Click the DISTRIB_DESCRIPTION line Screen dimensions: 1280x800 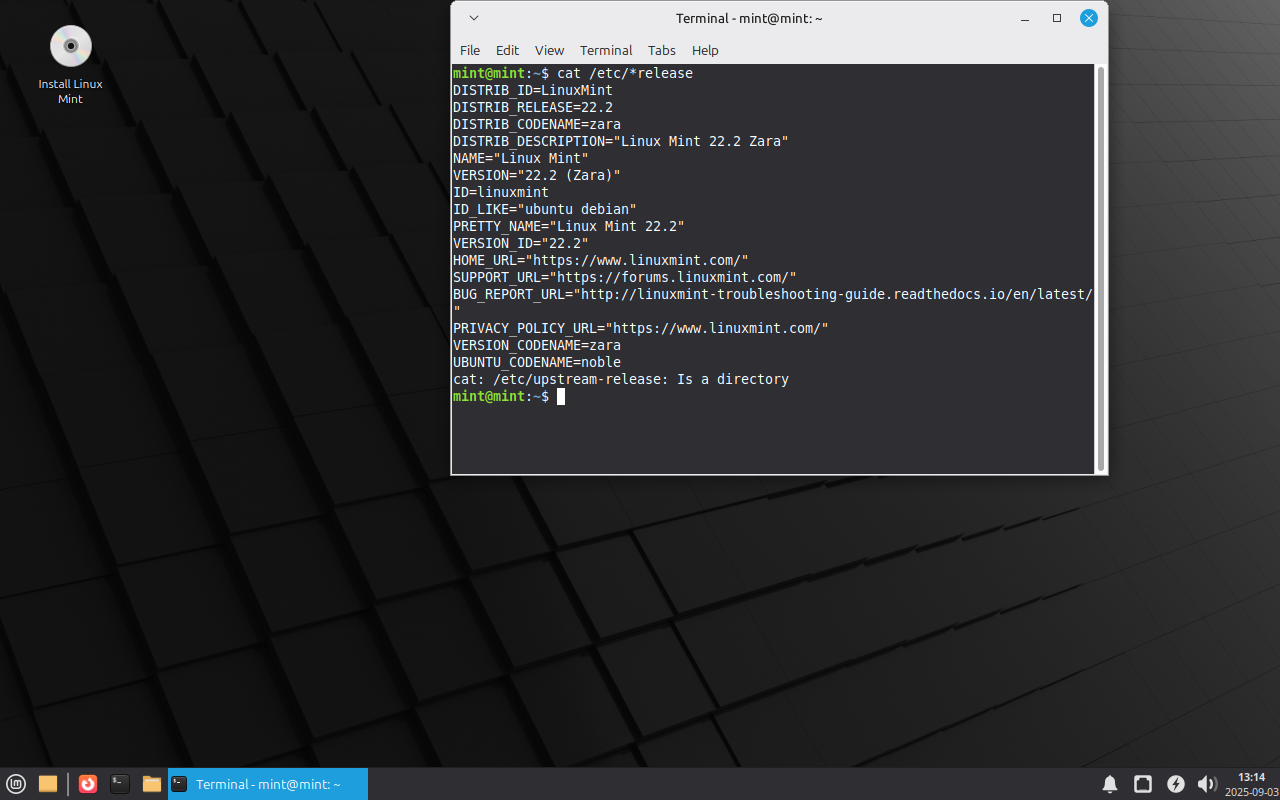[621, 141]
